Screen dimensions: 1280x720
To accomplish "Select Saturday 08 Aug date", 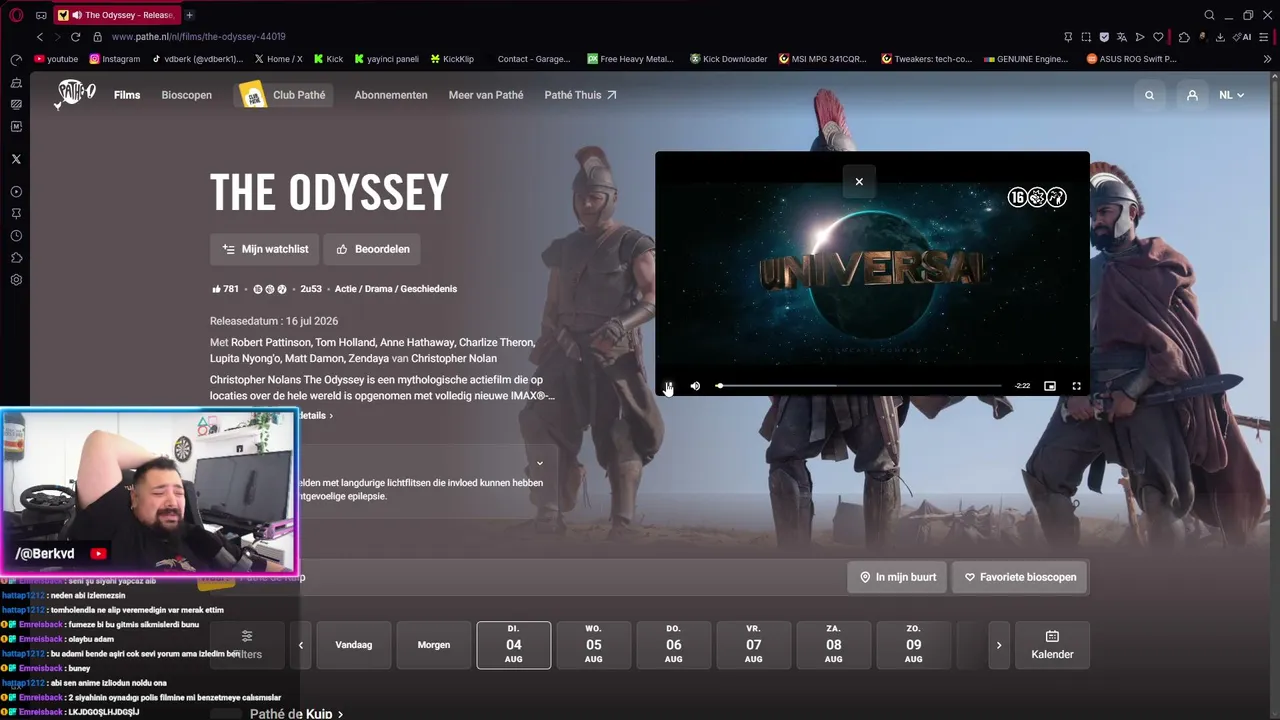I will point(834,645).
